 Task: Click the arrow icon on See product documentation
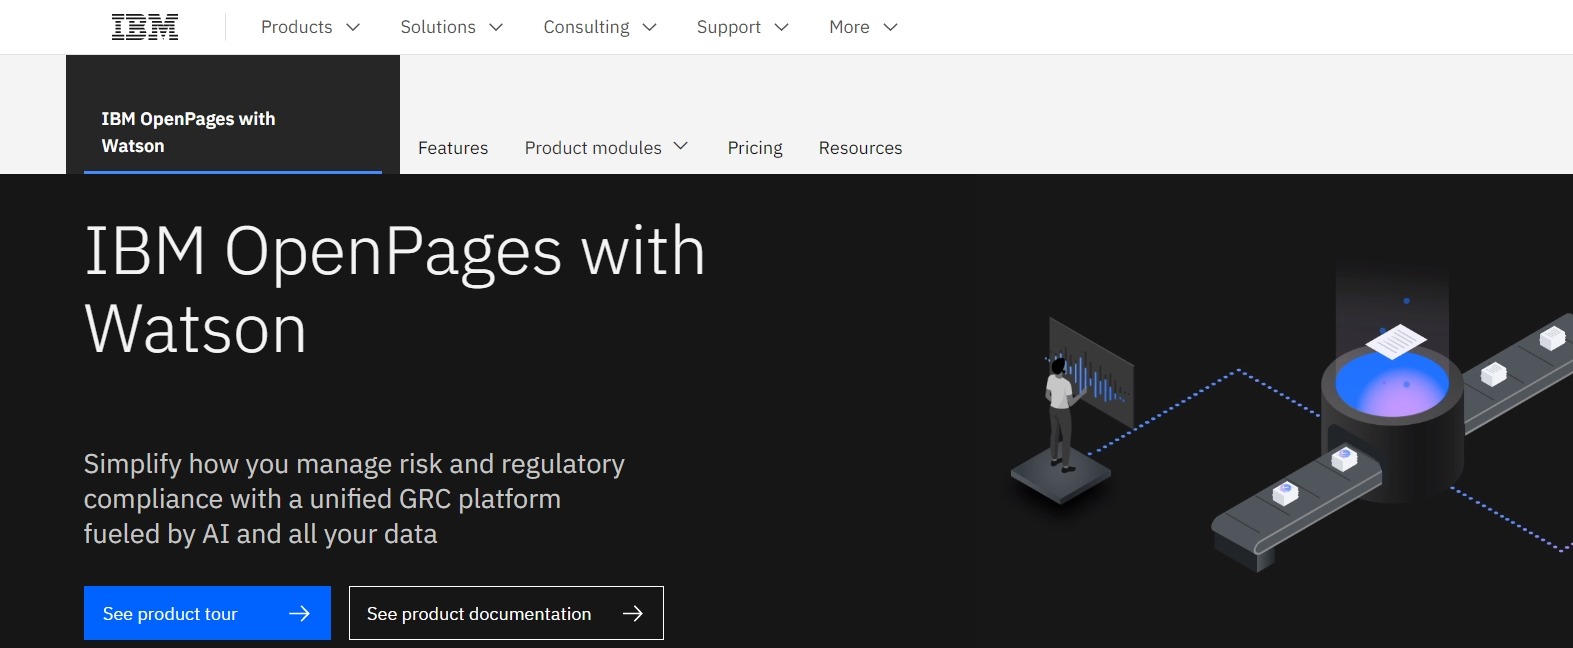point(632,613)
